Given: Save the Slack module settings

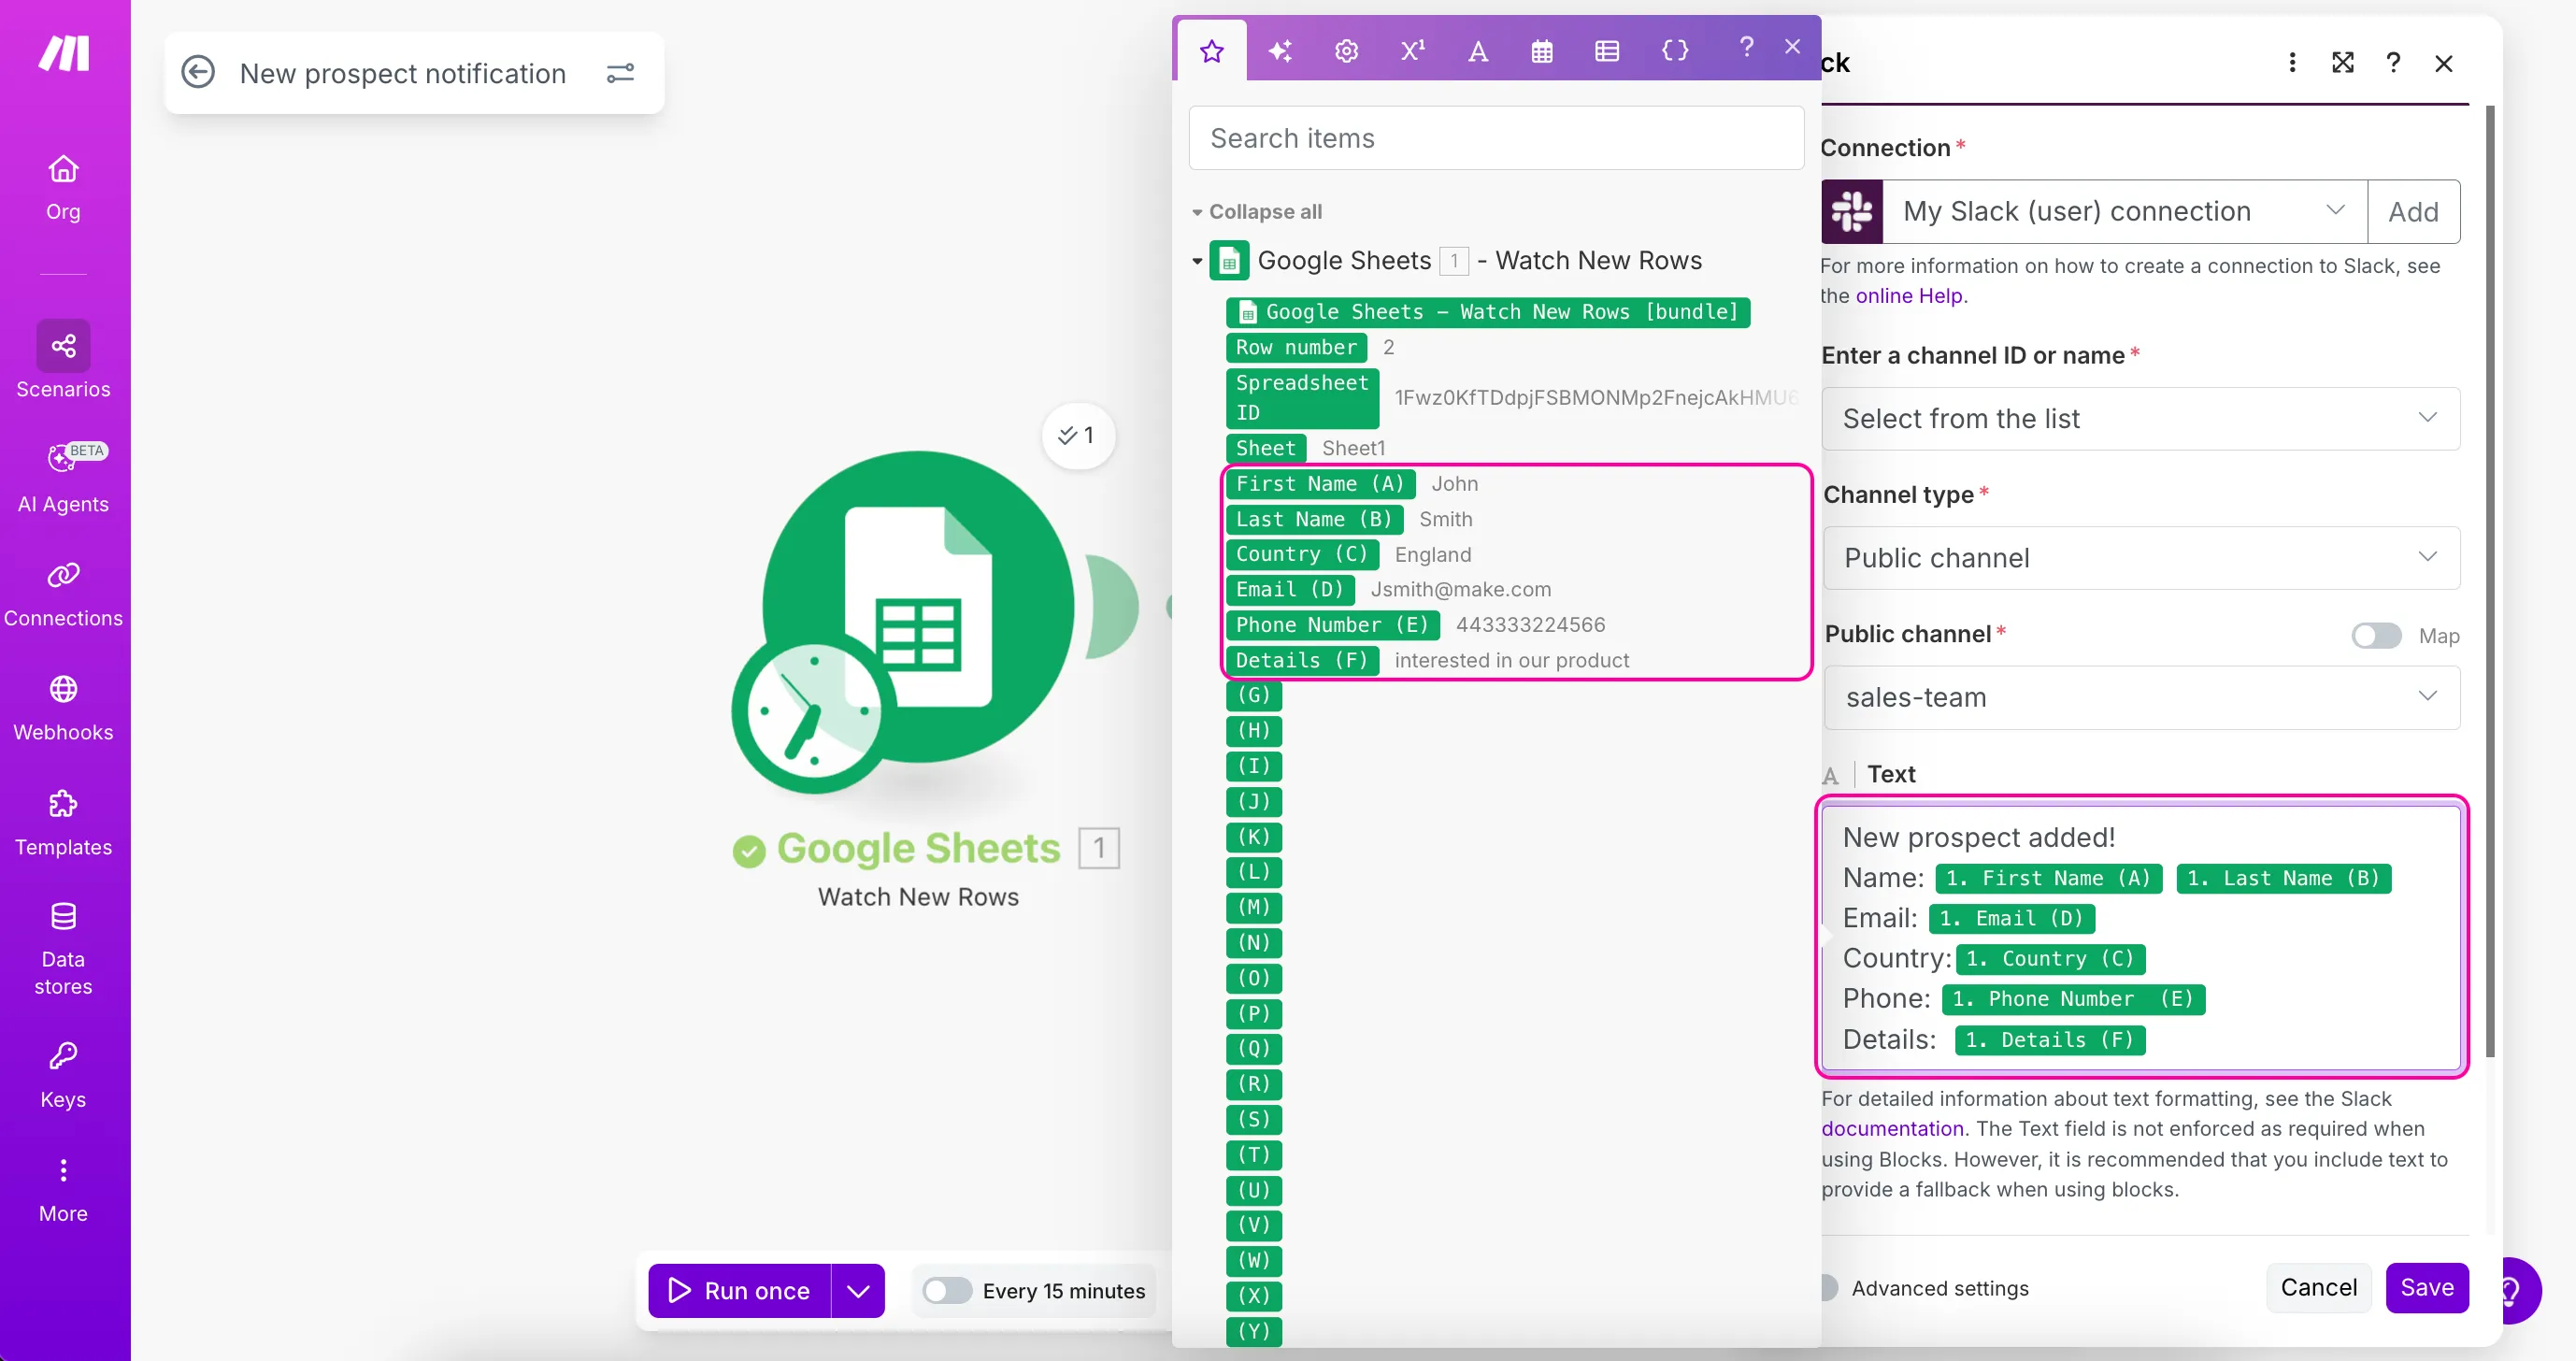Looking at the screenshot, I should pyautogui.click(x=2427, y=1288).
